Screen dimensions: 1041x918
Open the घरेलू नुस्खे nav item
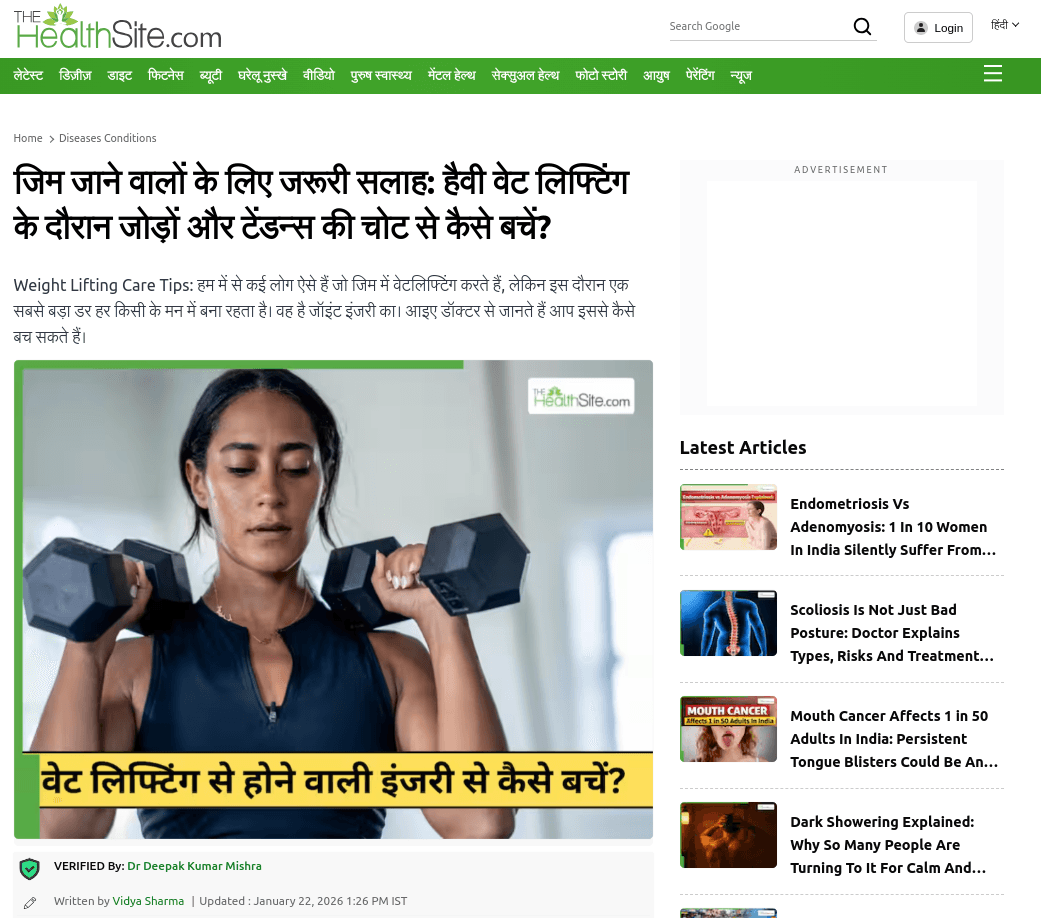[262, 76]
